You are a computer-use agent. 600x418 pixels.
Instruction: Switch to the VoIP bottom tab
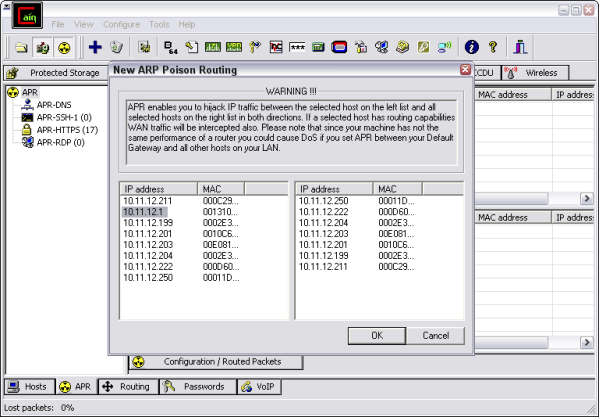259,387
